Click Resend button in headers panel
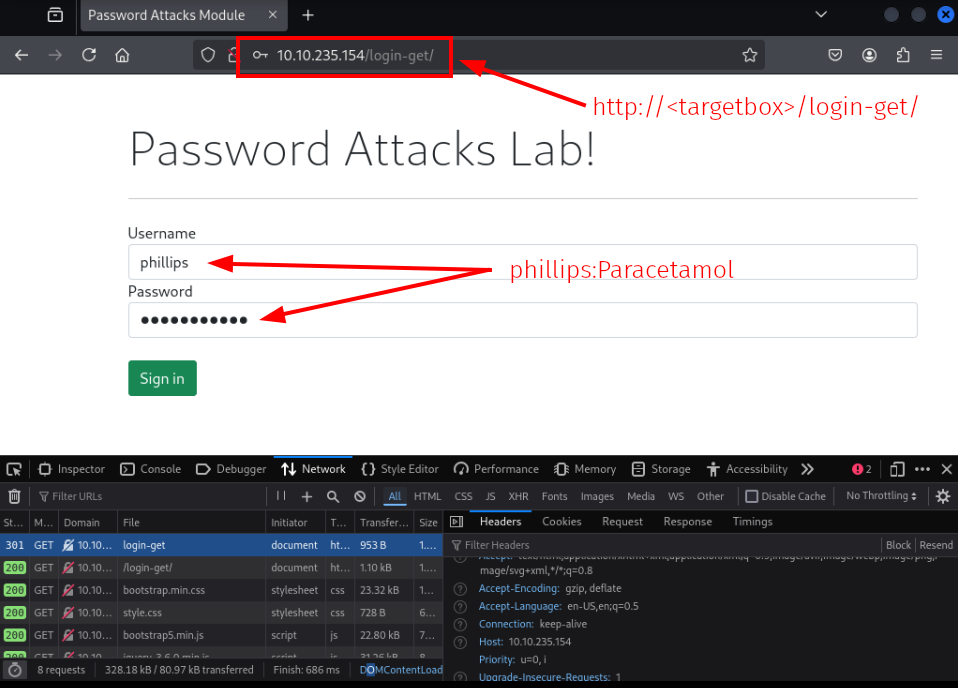Viewport: 958px width, 688px height. (936, 545)
